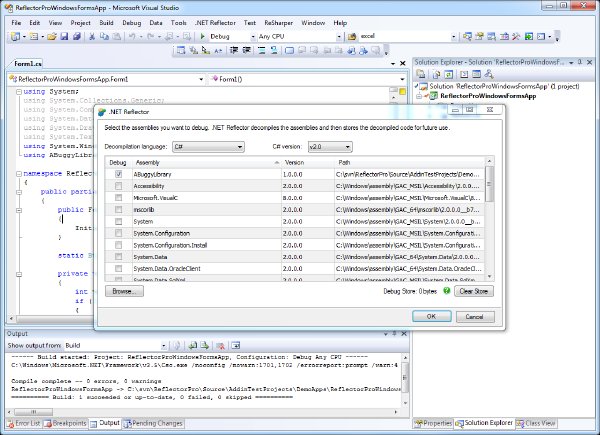Collapse the ReflectorProWindowsFormsApp project node
600x435 pixels.
pos(419,96)
